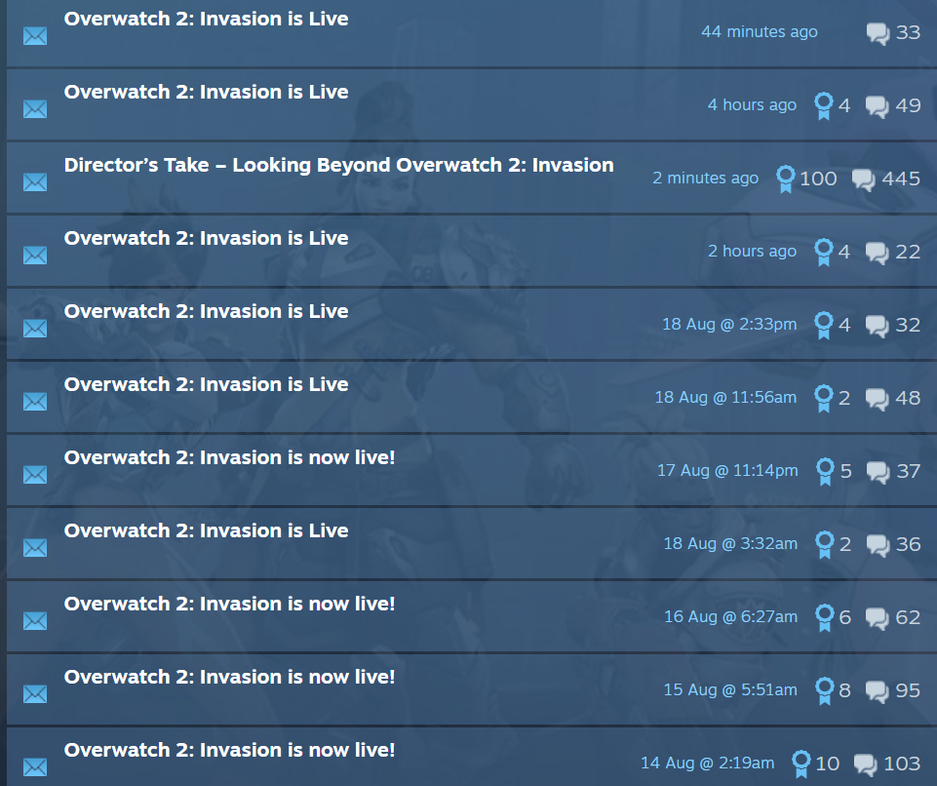The image size is (937, 786).
Task: Click the award ribbon icon showing 100 on Director's Take
Action: (x=785, y=179)
